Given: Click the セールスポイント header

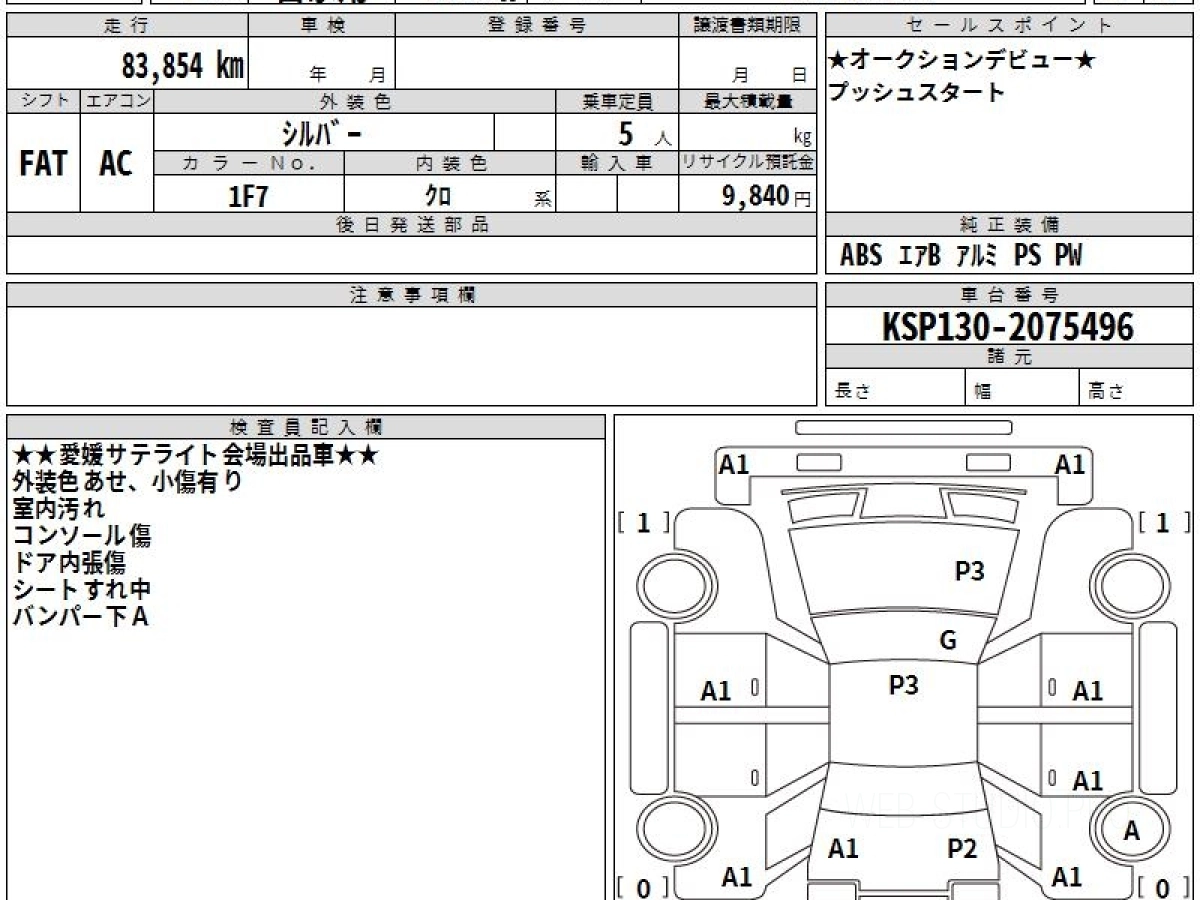Looking at the screenshot, I should [x=1010, y=26].
